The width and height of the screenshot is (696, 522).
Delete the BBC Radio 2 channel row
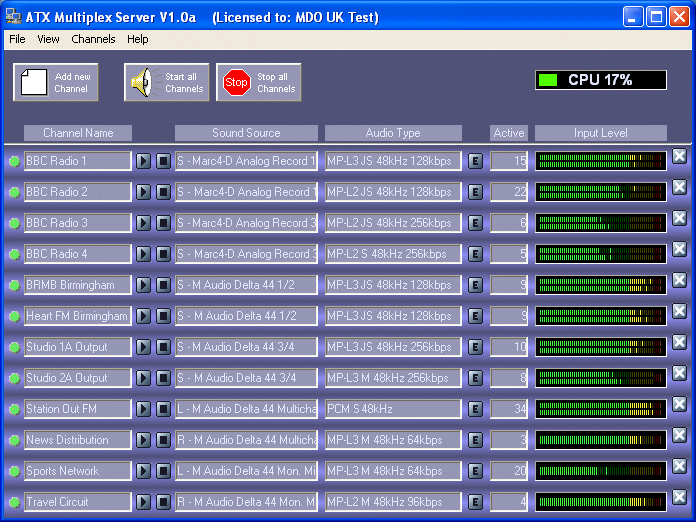click(680, 187)
